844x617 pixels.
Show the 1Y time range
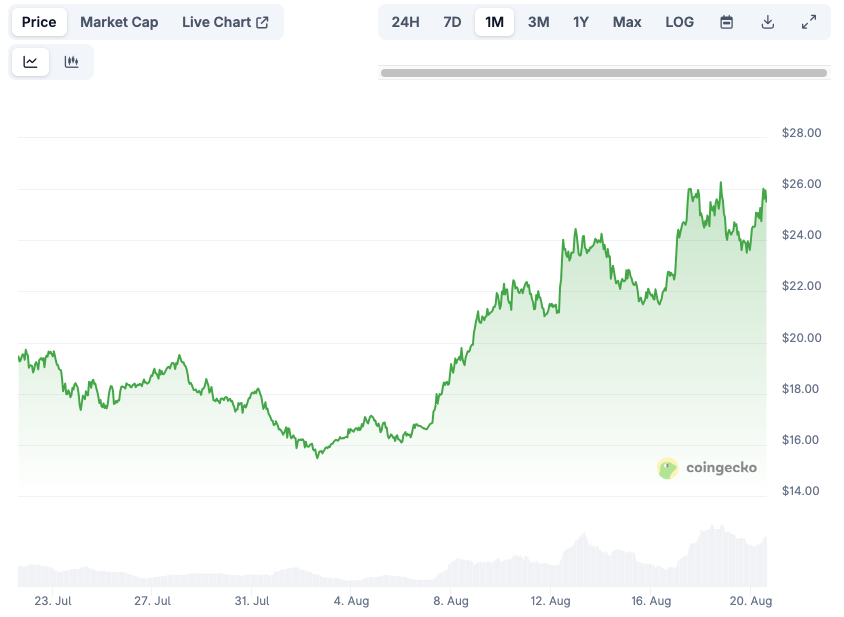click(x=581, y=22)
